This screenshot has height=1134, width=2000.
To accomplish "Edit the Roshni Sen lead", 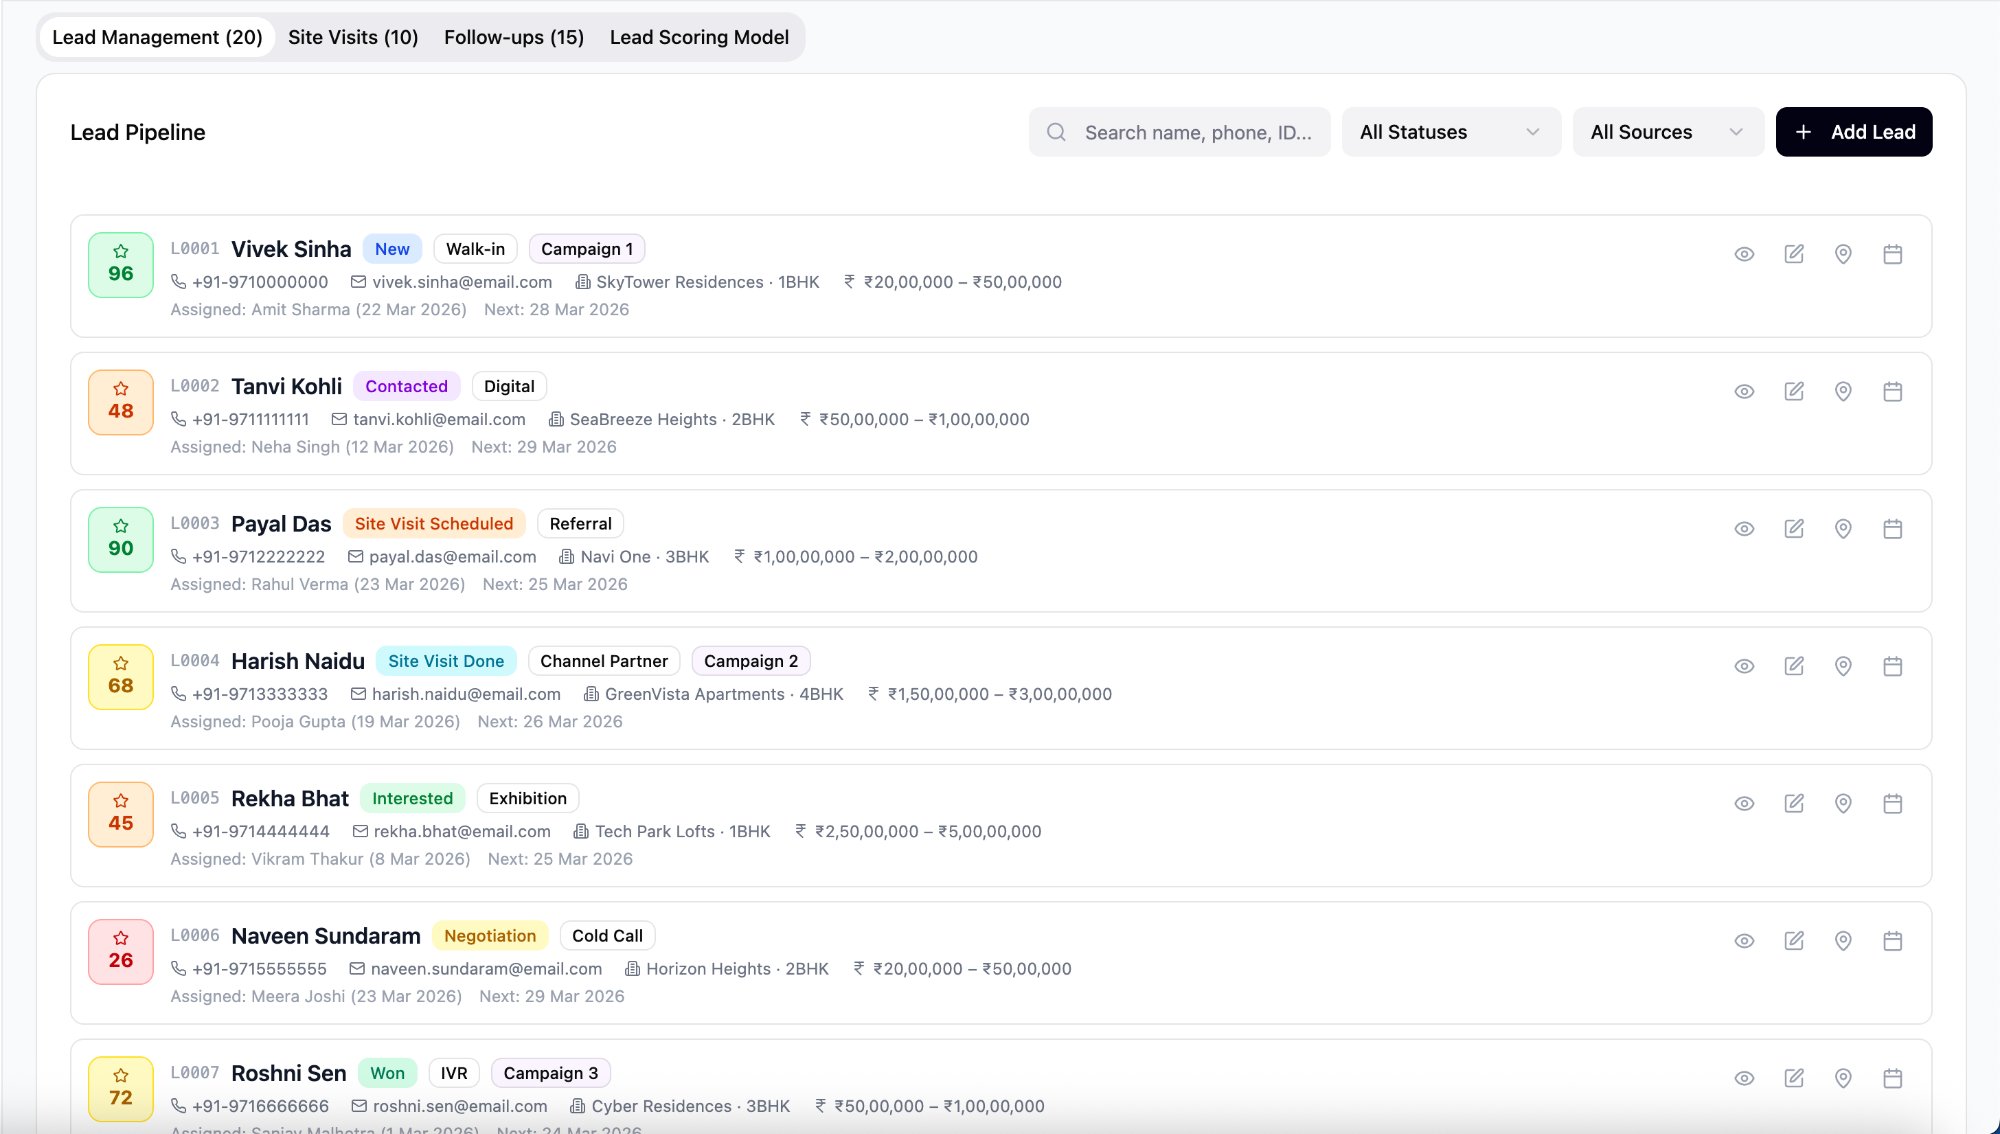I will (x=1794, y=1078).
